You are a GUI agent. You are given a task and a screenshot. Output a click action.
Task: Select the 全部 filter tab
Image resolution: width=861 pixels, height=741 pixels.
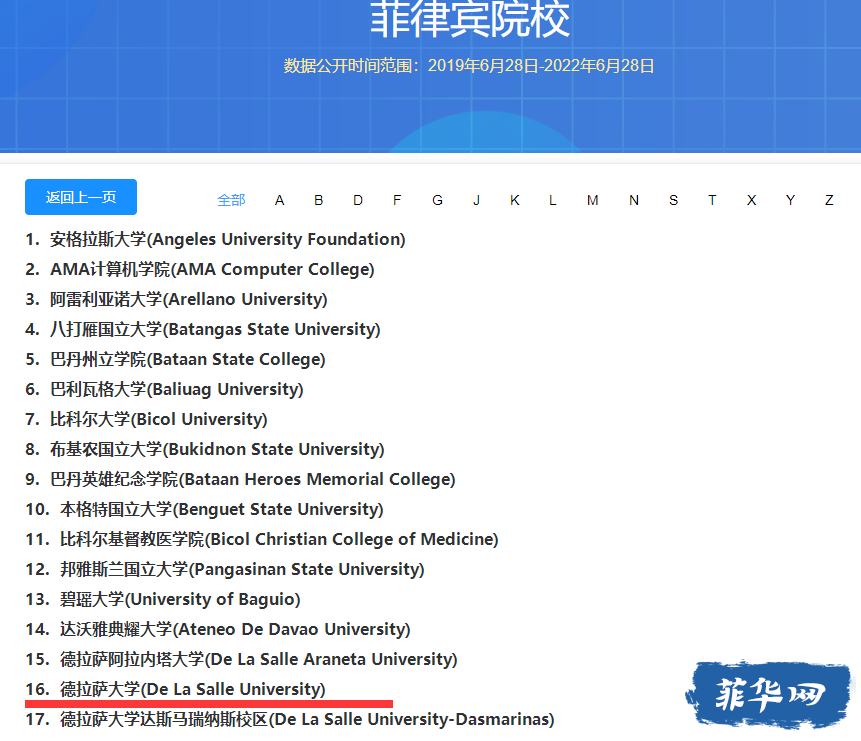click(x=231, y=200)
